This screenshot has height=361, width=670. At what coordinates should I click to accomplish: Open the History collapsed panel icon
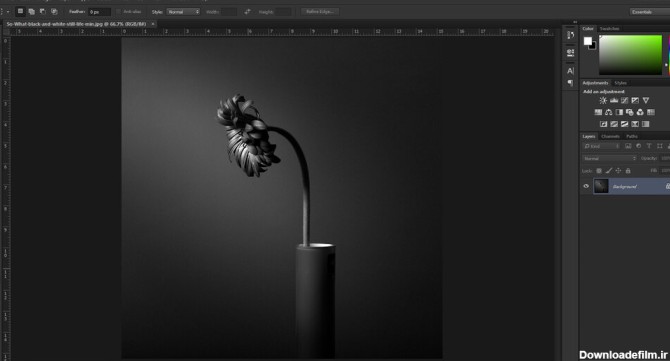coord(570,35)
